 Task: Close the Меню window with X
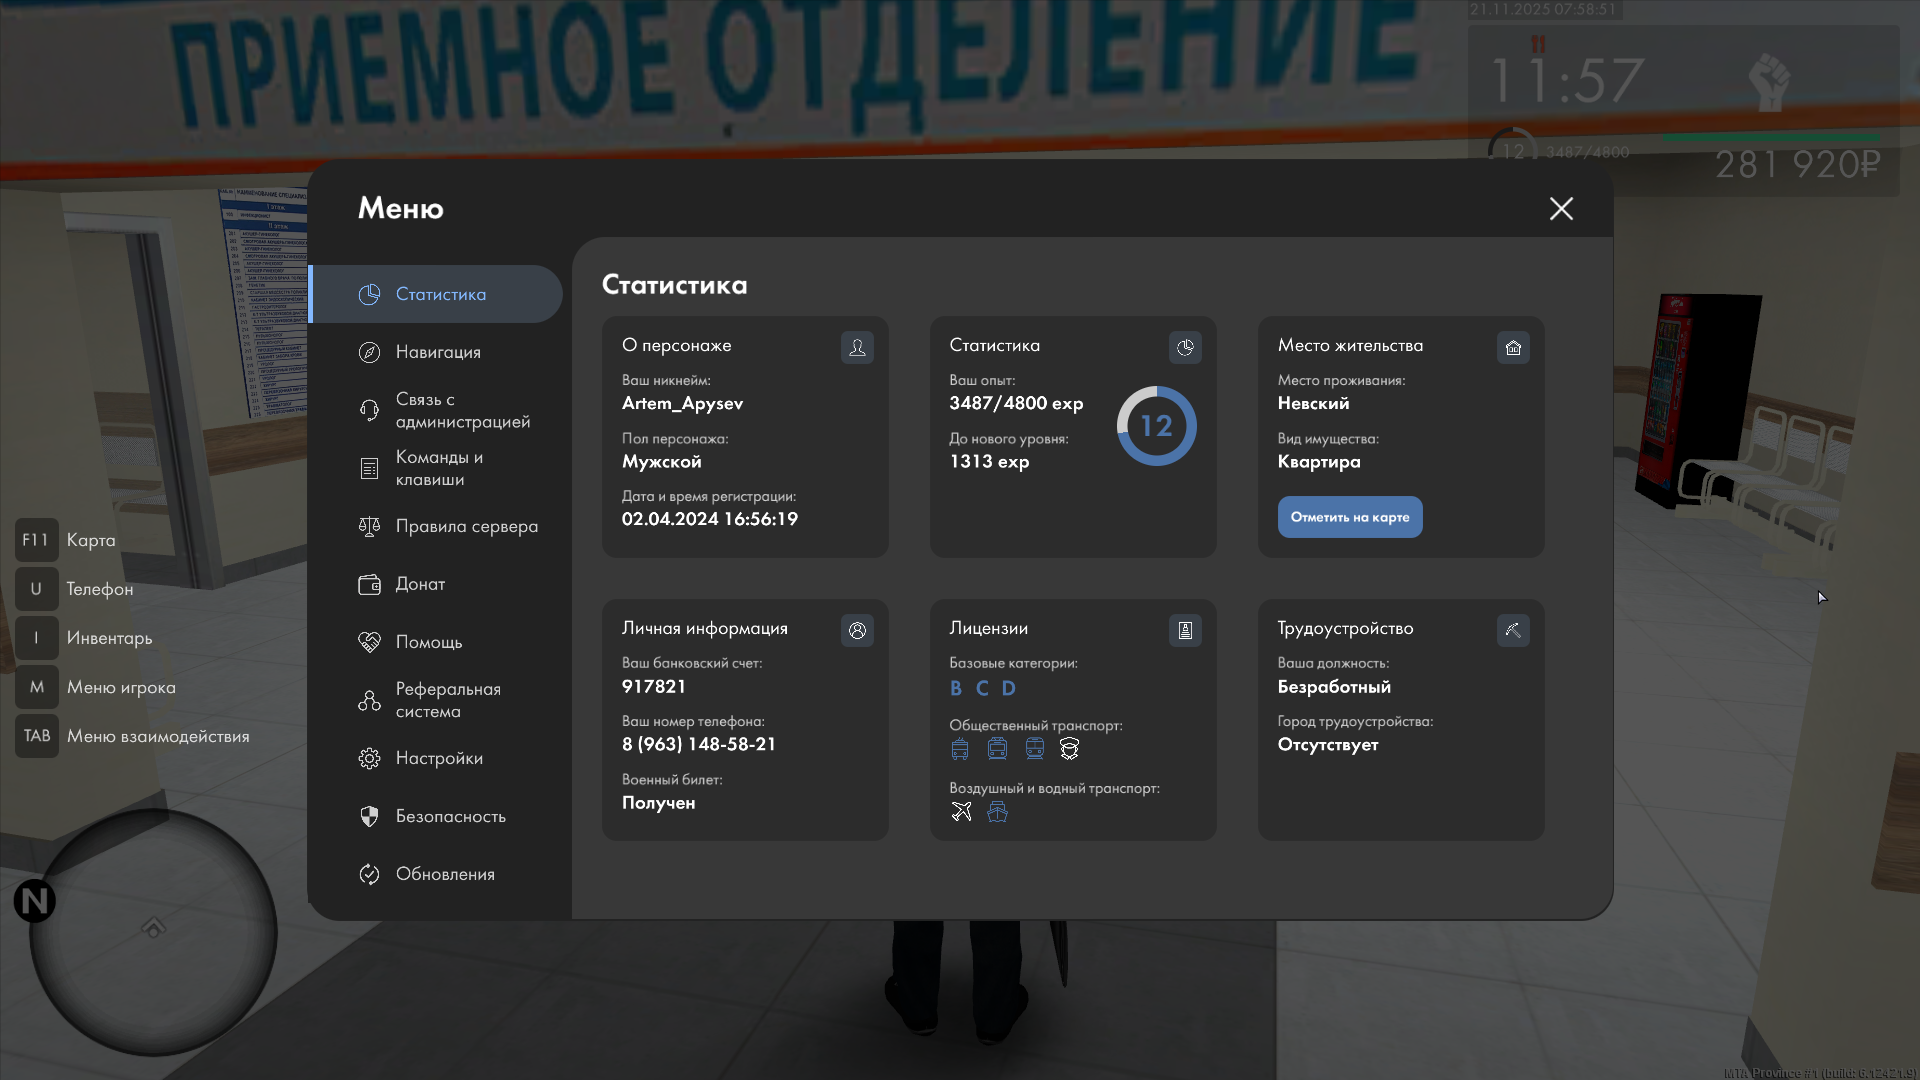[1561, 208]
